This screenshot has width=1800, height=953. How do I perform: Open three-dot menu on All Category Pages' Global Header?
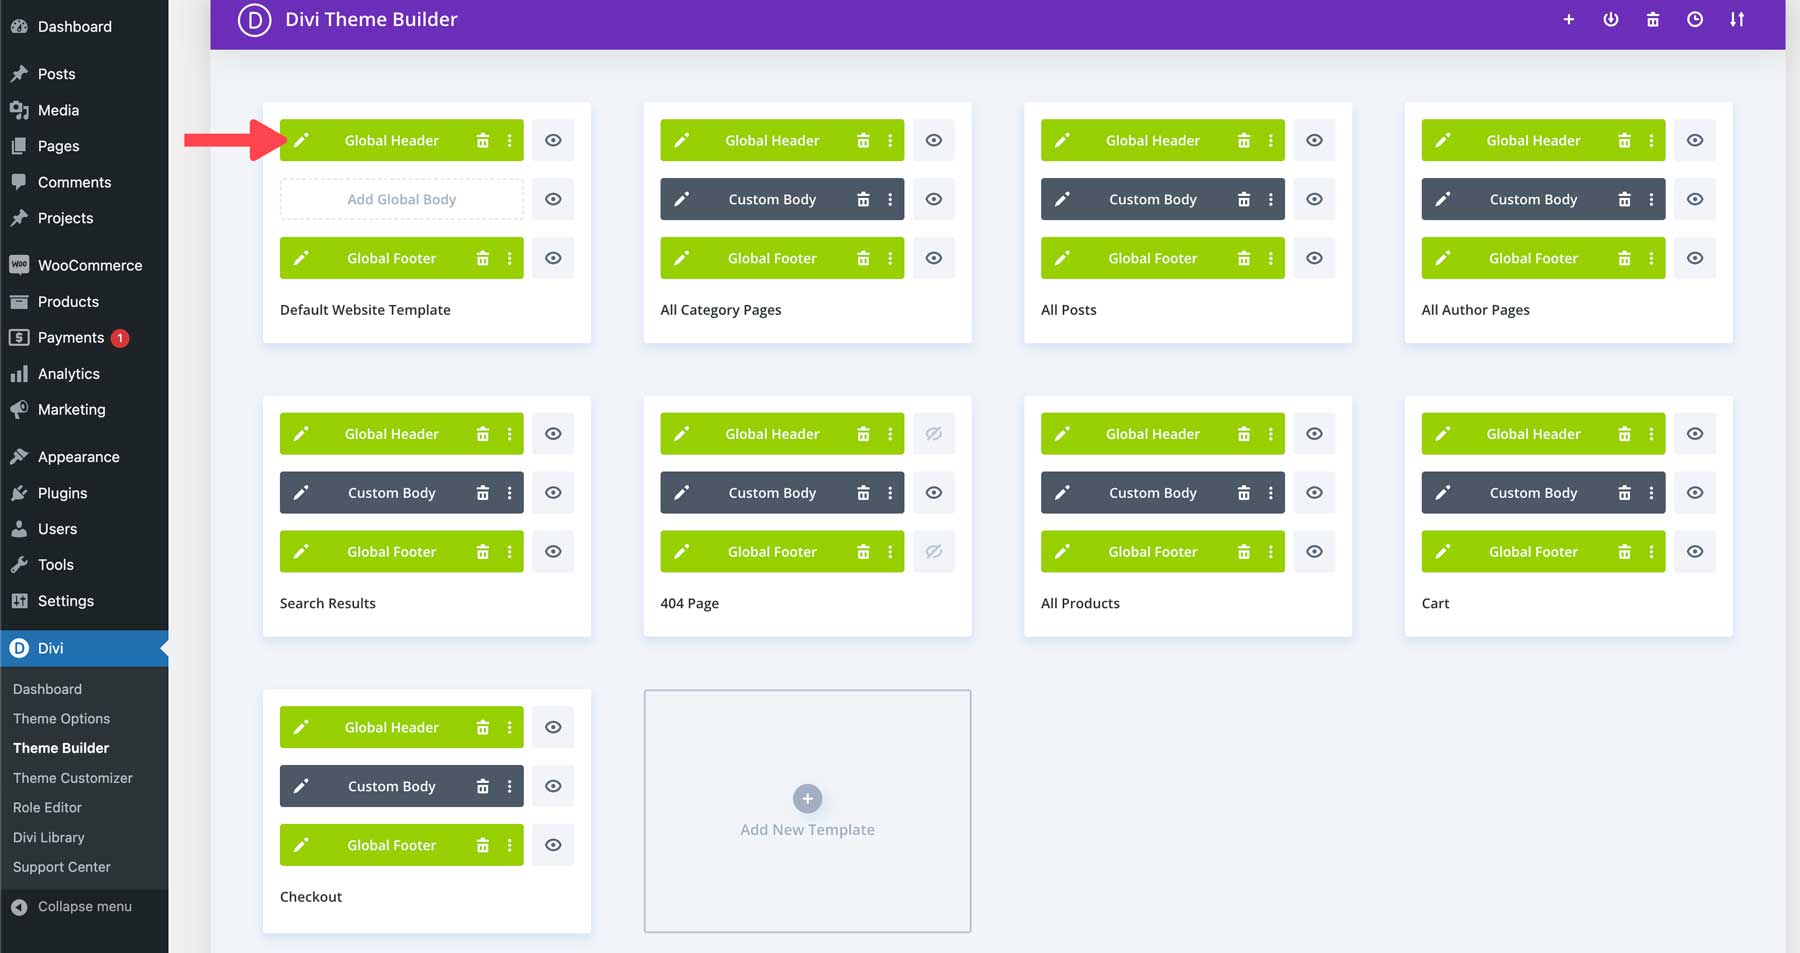(x=890, y=140)
